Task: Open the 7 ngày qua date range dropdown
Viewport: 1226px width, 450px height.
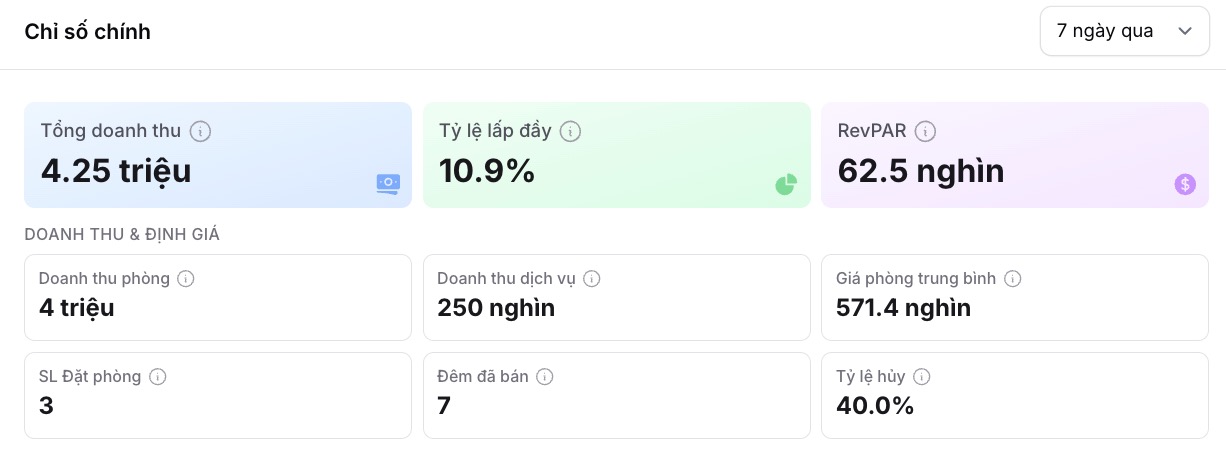Action: coord(1124,32)
